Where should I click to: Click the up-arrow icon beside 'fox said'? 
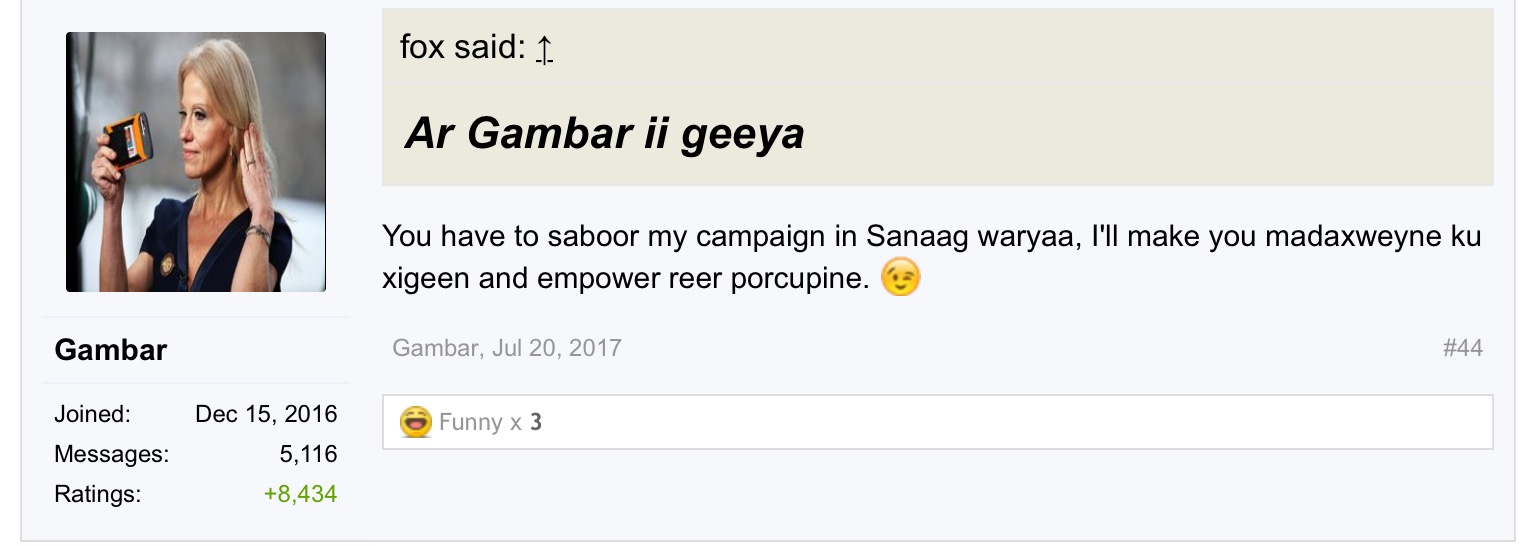tap(544, 48)
